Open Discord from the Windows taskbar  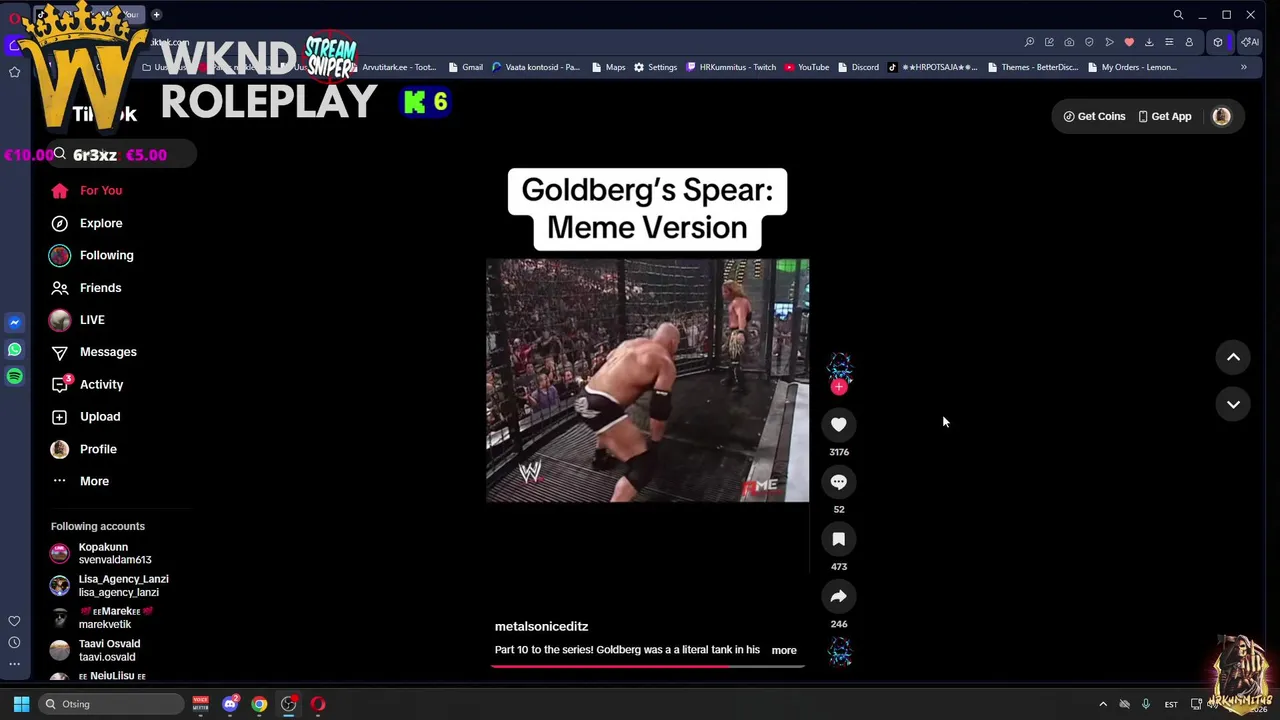click(230, 704)
